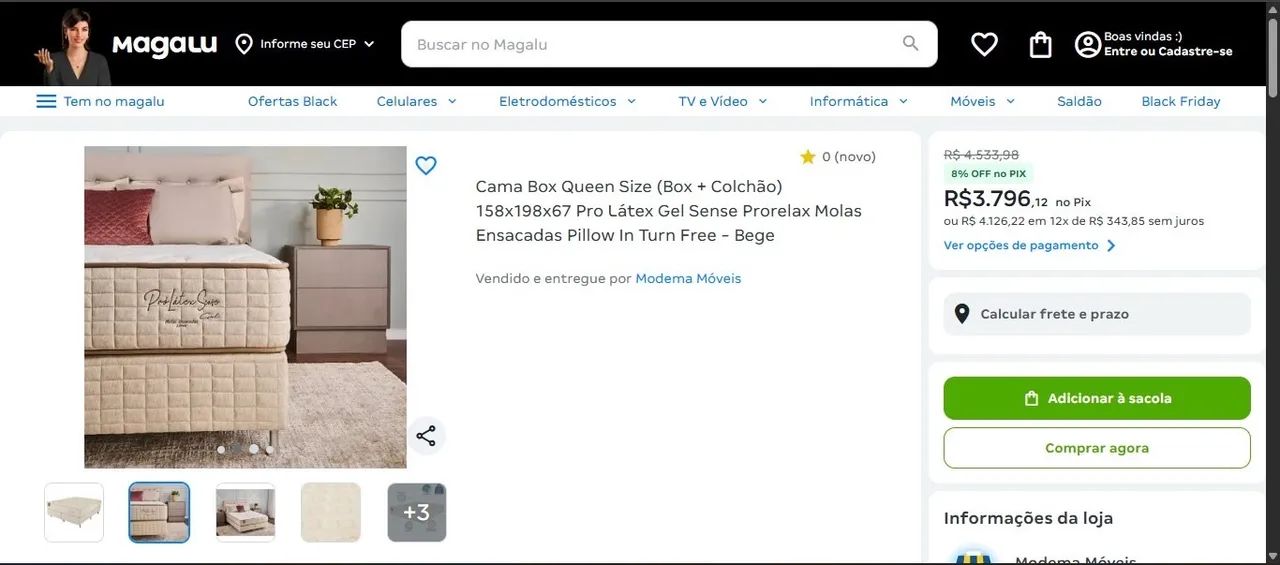Open the +3 more images thumbnail
The width and height of the screenshot is (1280, 565).
coord(417,512)
